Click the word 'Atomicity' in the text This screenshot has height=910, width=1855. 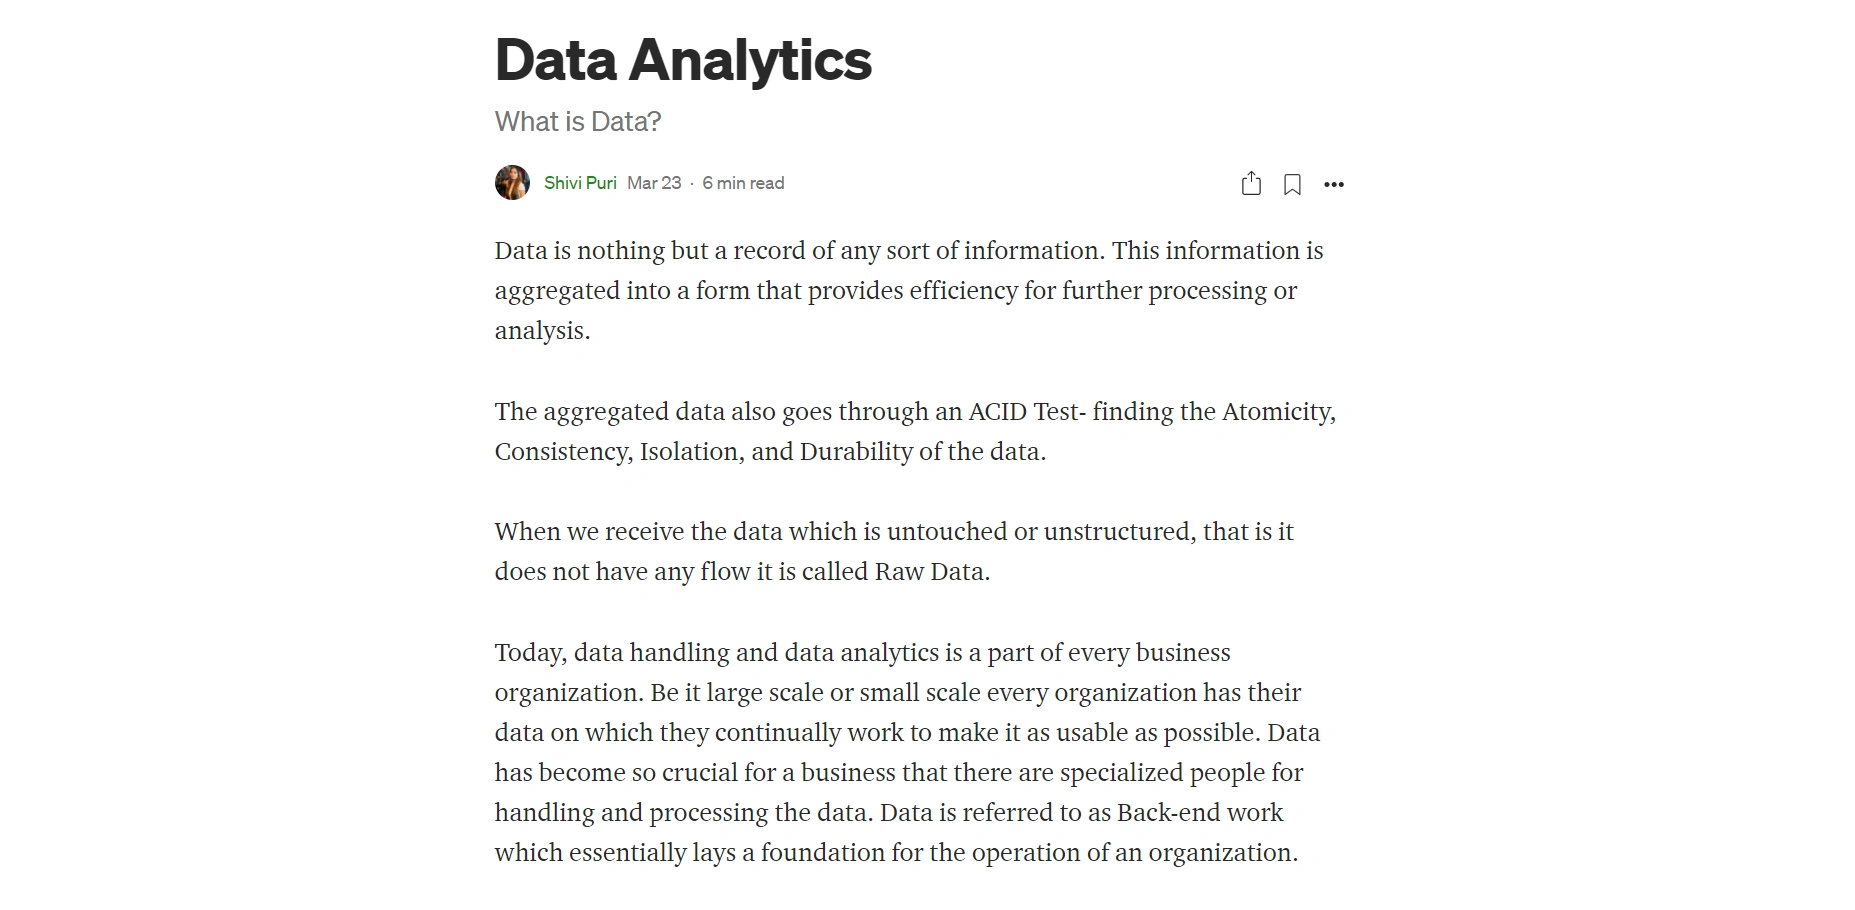click(x=1279, y=412)
